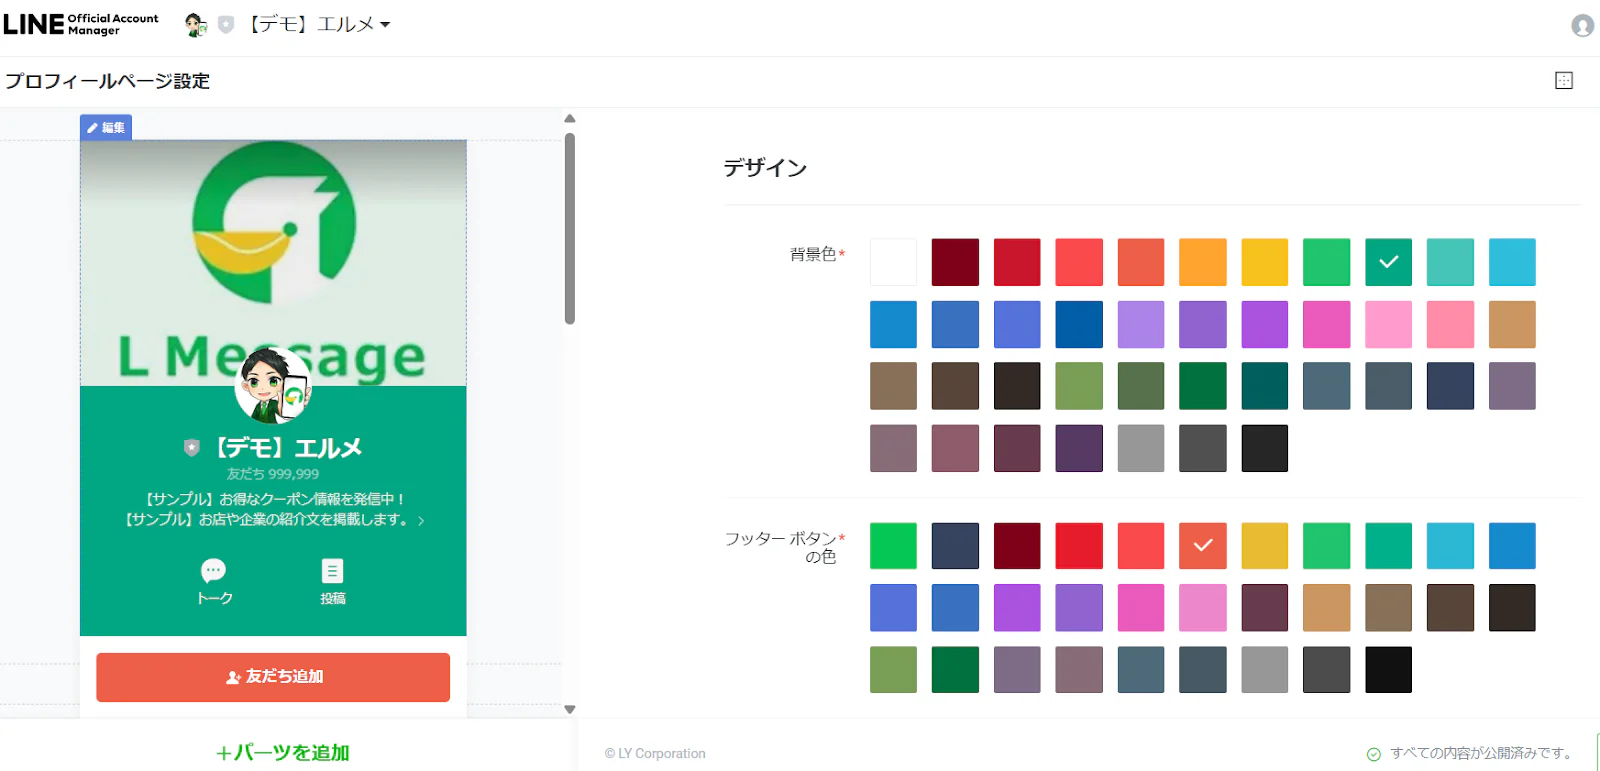Click the 投稿 post document icon
This screenshot has width=1600, height=771.
[332, 571]
